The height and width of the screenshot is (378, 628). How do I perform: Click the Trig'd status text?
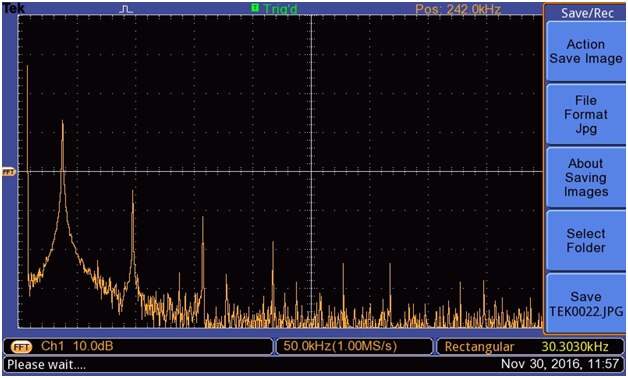pos(280,8)
